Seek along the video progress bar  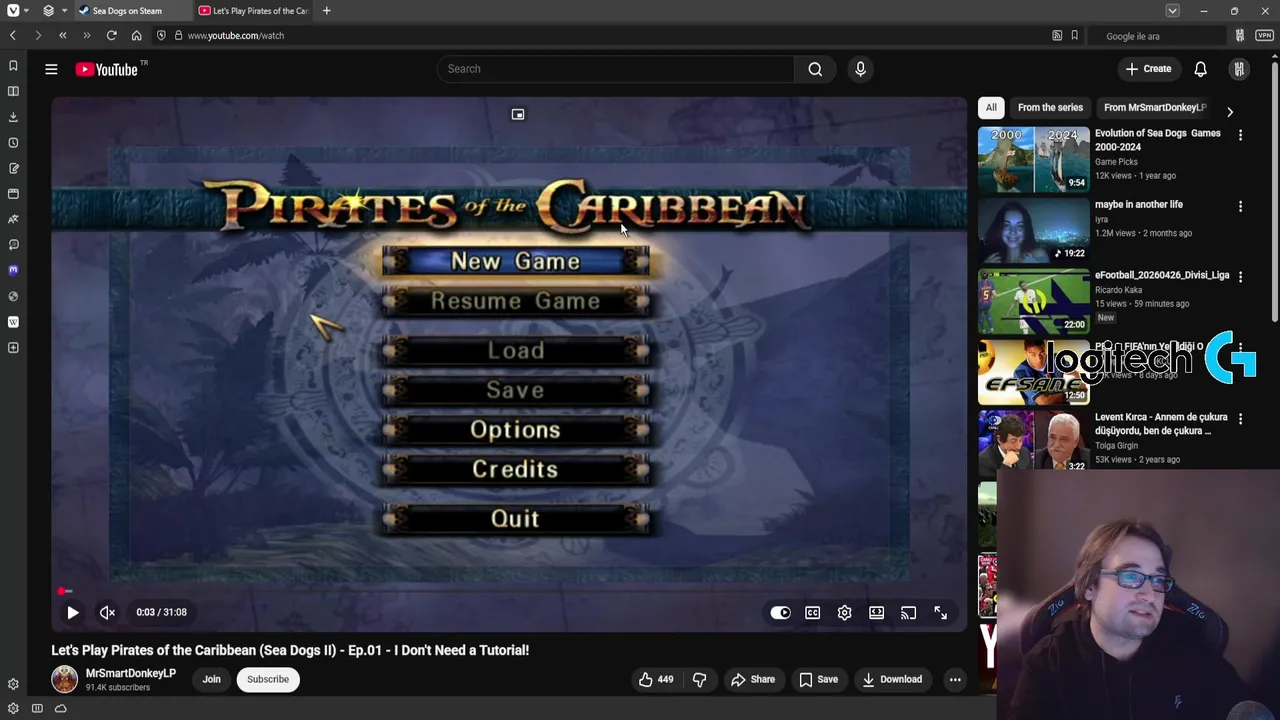click(x=510, y=591)
